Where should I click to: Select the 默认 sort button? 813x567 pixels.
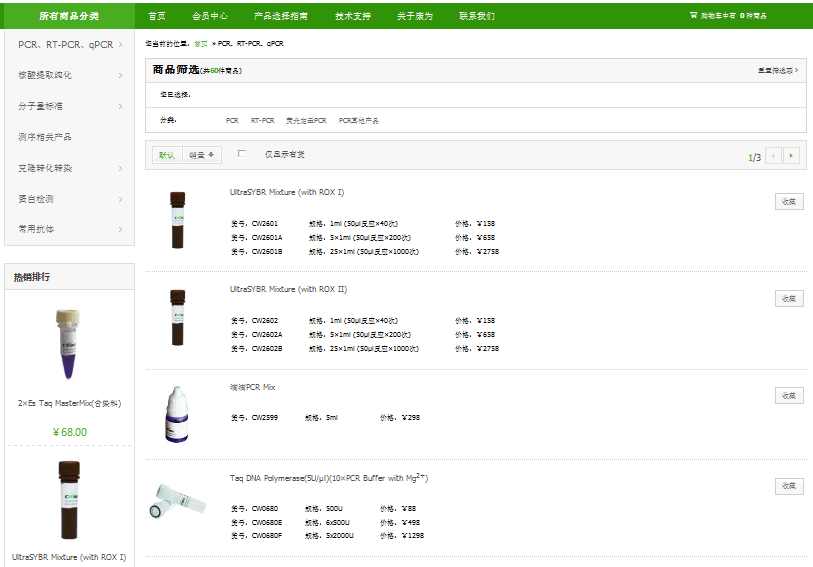click(167, 155)
